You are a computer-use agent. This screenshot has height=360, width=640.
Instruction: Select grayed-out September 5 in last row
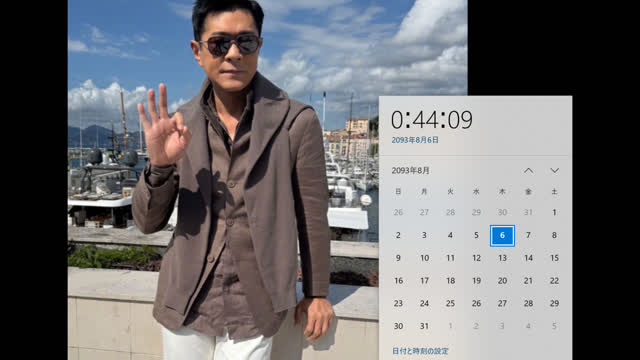554,326
